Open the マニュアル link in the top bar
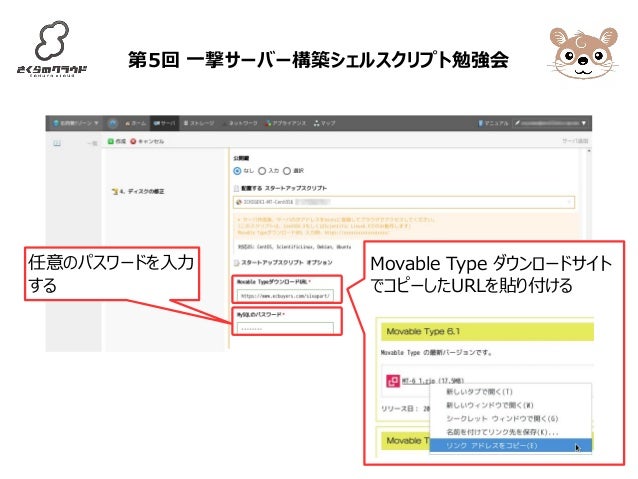638x479 pixels. (x=494, y=123)
